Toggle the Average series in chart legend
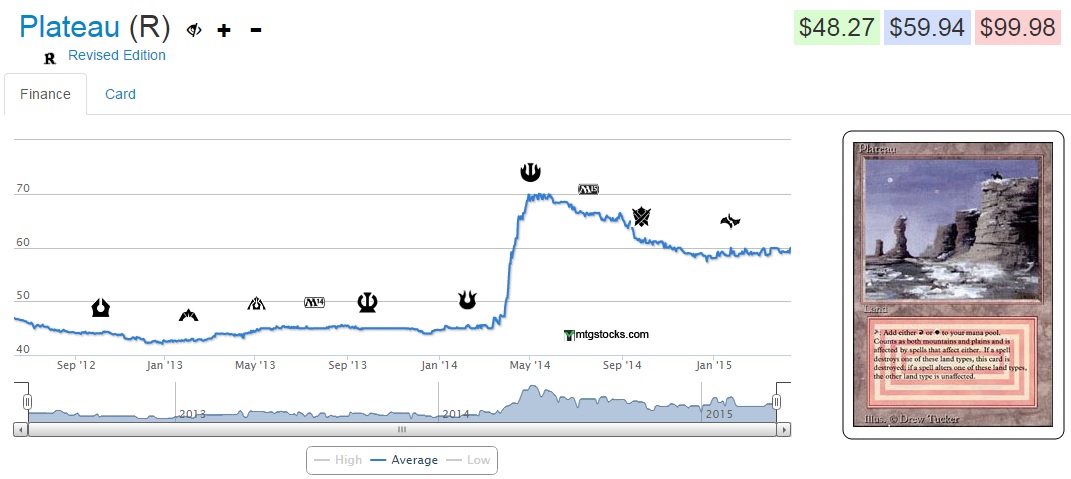1071x479 pixels. [x=404, y=460]
